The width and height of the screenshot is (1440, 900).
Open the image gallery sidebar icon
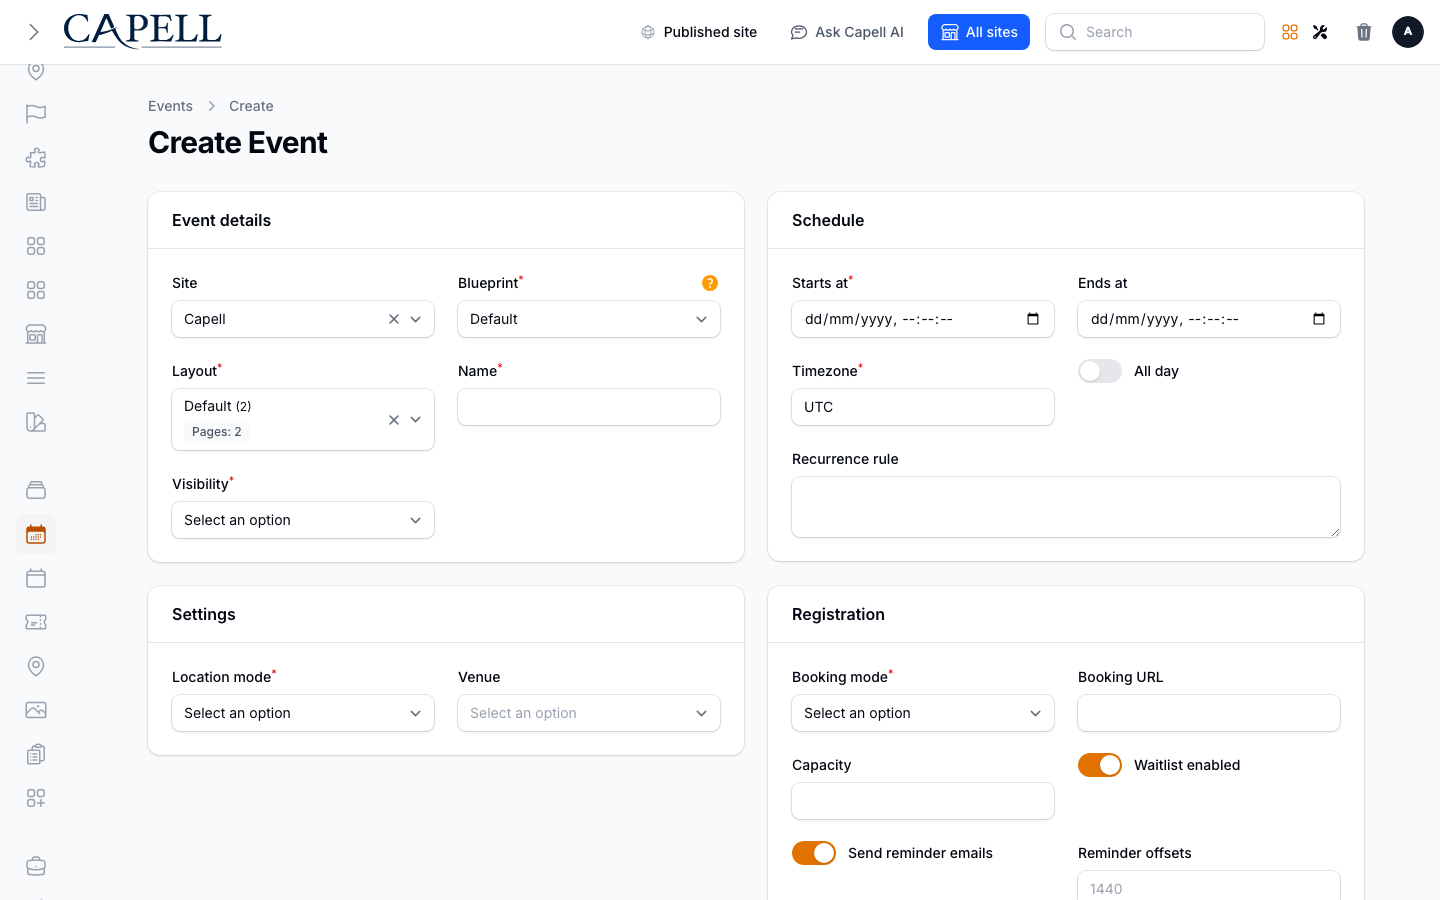coord(36,710)
